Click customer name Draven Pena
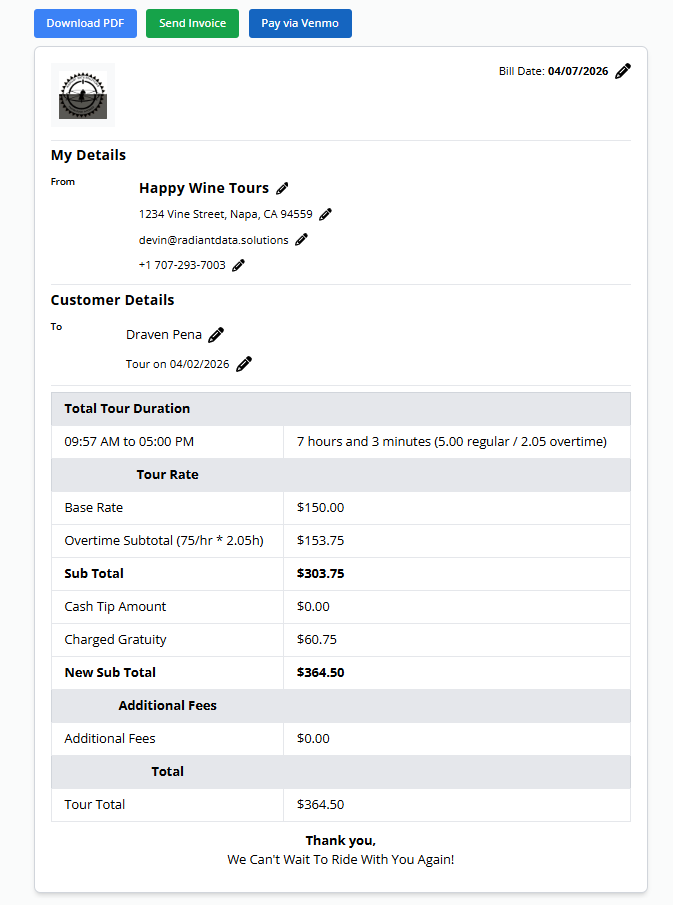The width and height of the screenshot is (673, 905). tap(164, 335)
